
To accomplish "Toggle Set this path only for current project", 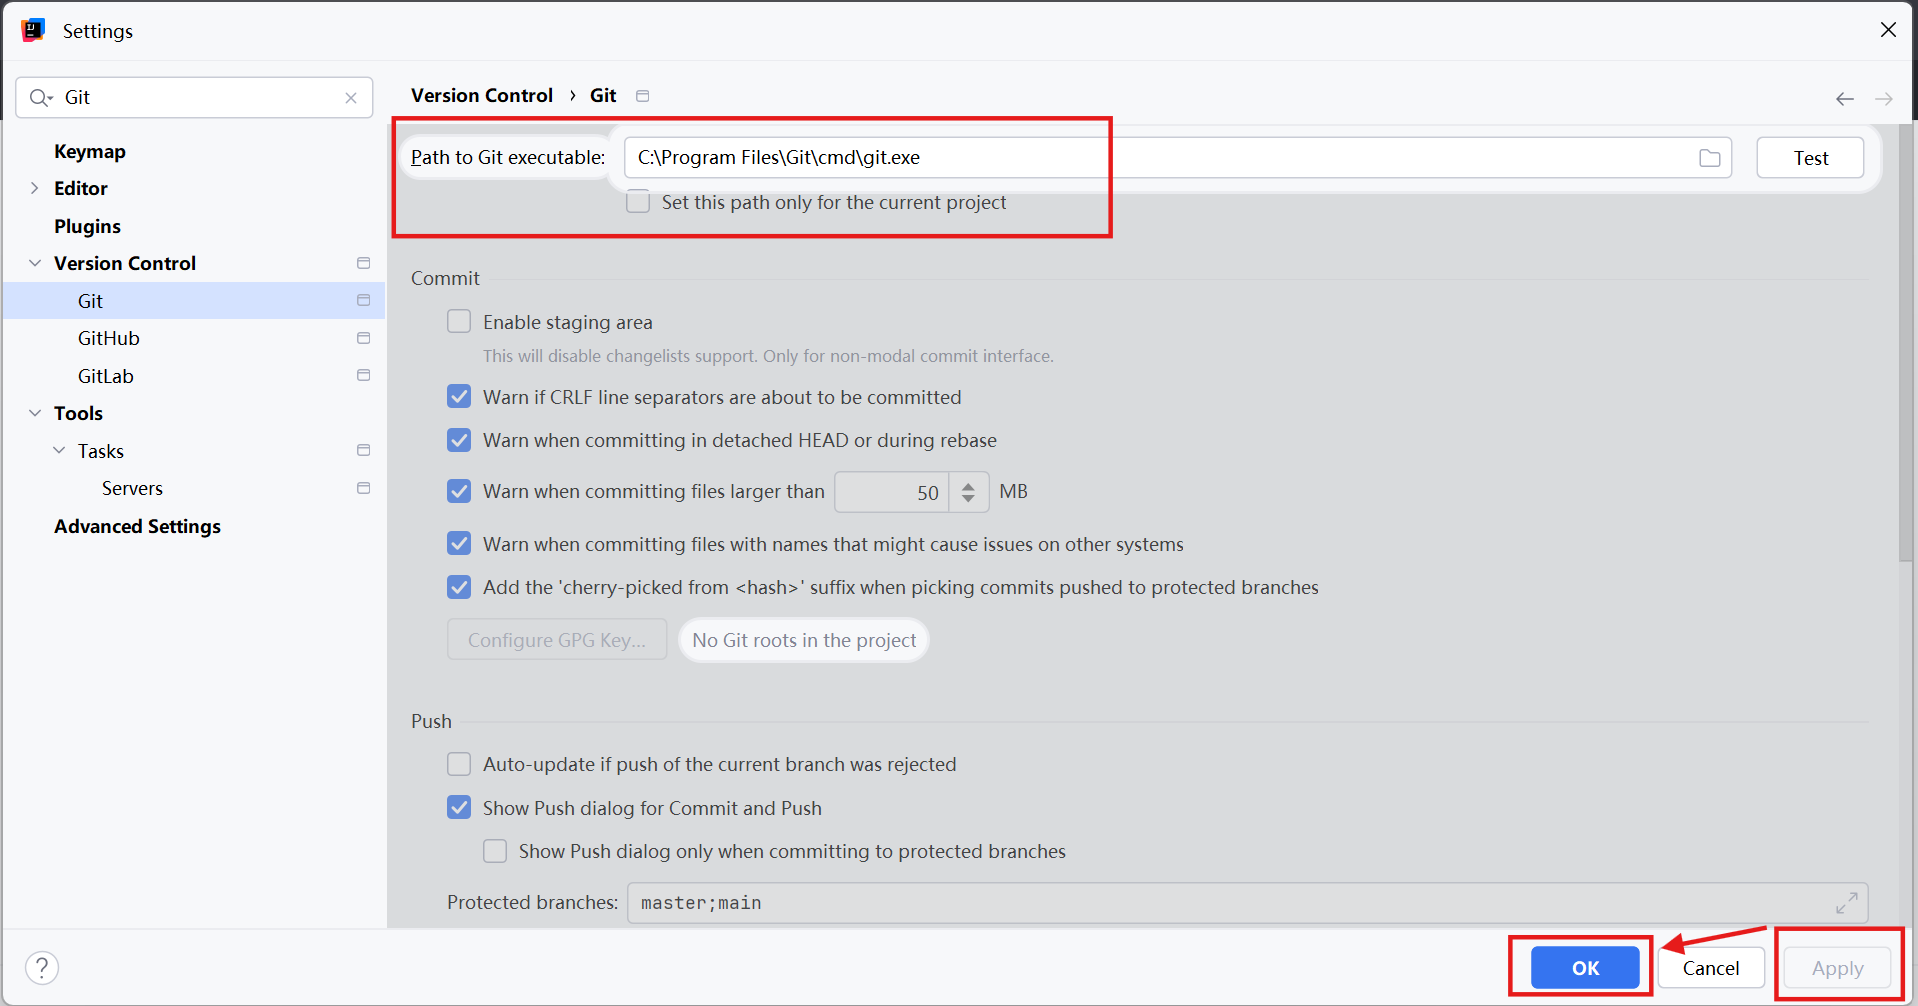I will point(638,202).
